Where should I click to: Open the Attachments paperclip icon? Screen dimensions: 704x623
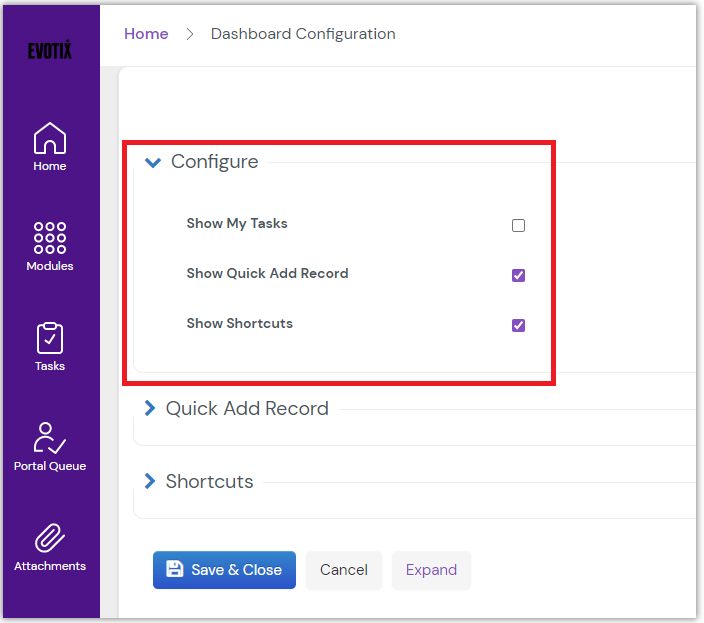pyautogui.click(x=50, y=538)
